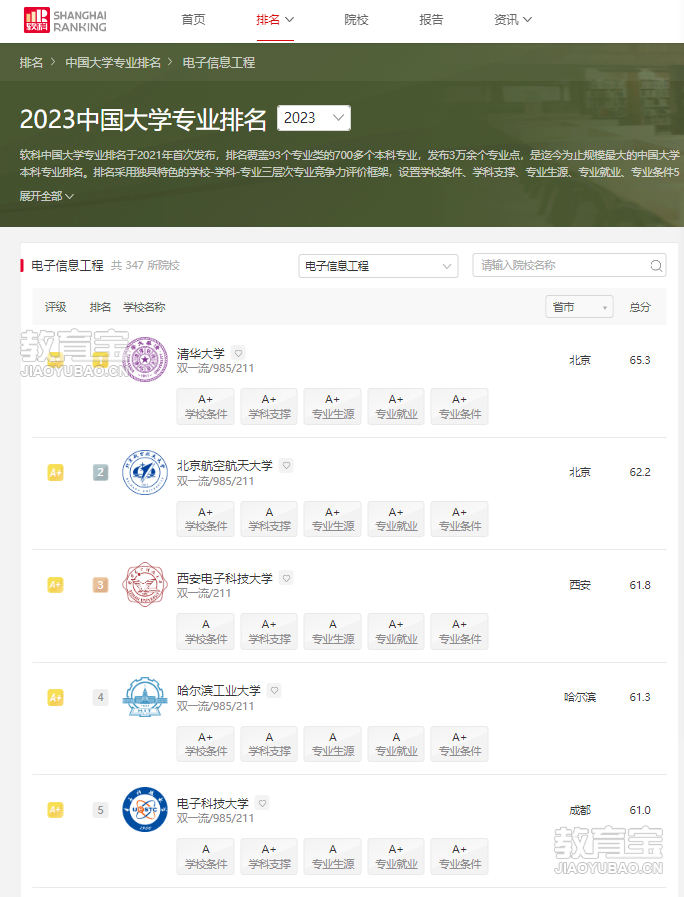Click 电子科技大学 专业生源 A tile
This screenshot has width=684, height=897.
(333, 856)
